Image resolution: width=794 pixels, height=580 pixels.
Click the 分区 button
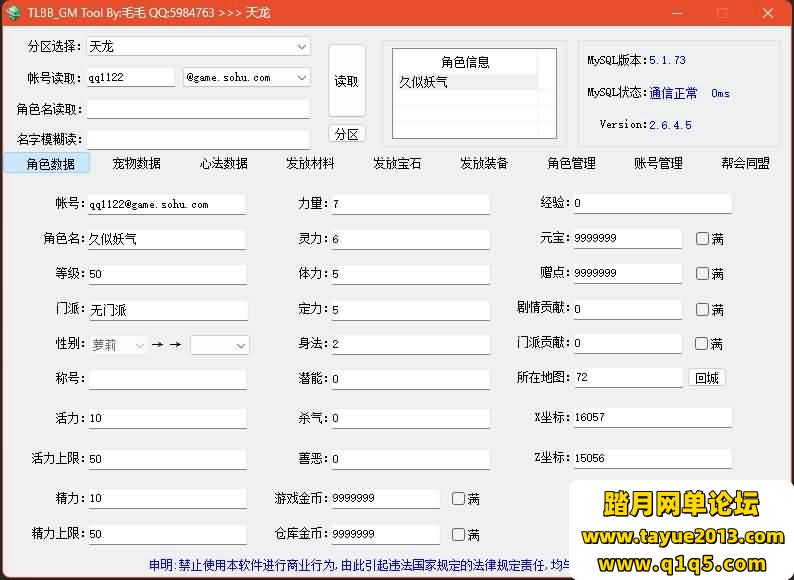coord(347,134)
